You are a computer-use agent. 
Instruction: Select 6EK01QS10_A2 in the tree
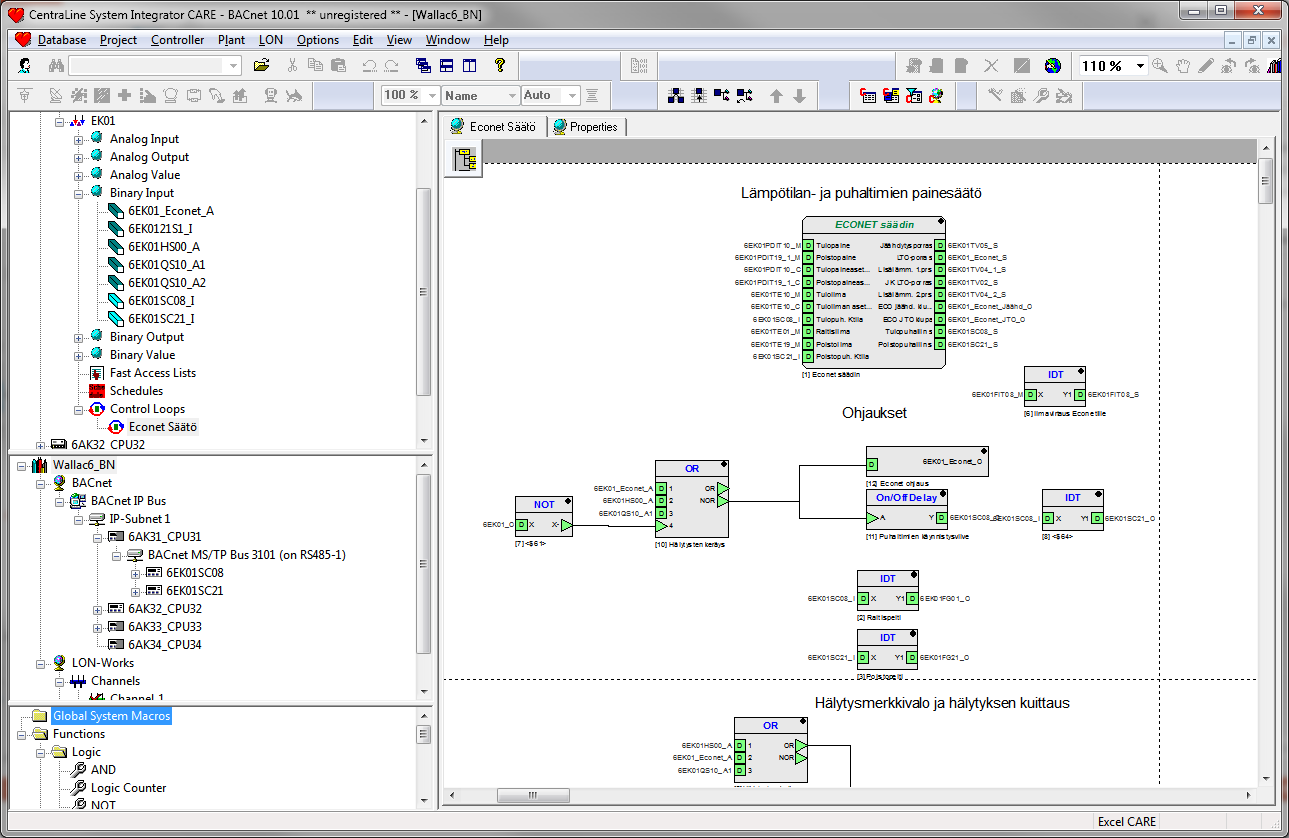pyautogui.click(x=167, y=283)
